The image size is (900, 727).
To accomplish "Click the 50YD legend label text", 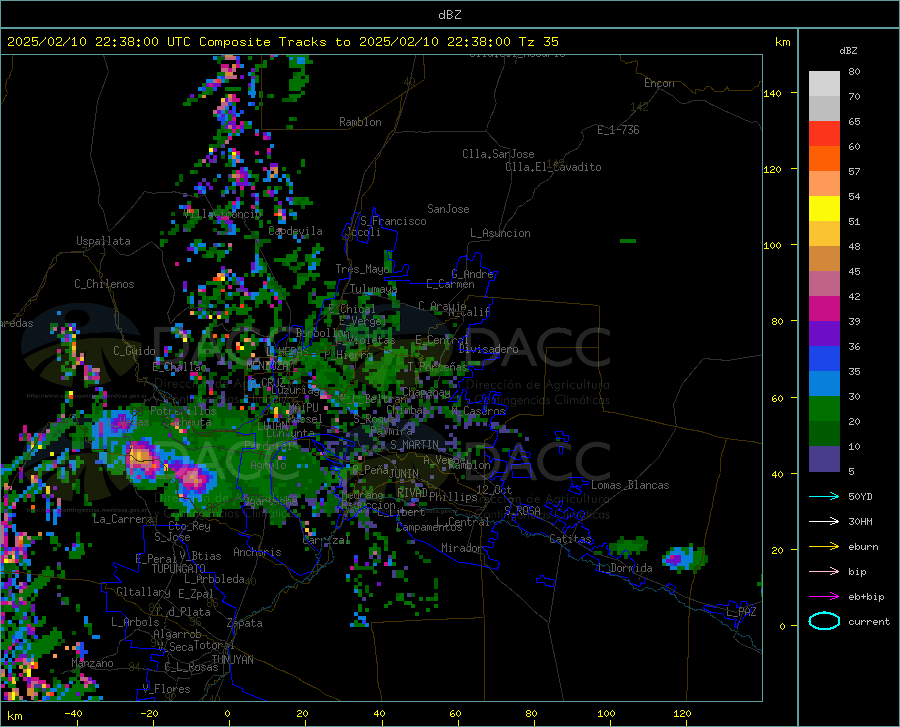I will pyautogui.click(x=860, y=496).
